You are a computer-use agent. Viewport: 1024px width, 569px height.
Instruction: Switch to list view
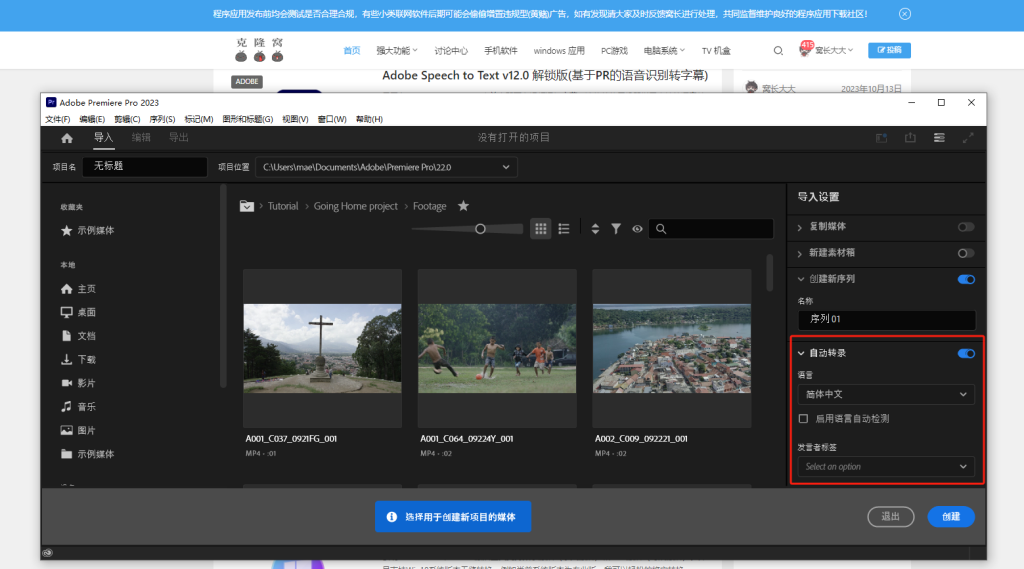click(x=564, y=229)
